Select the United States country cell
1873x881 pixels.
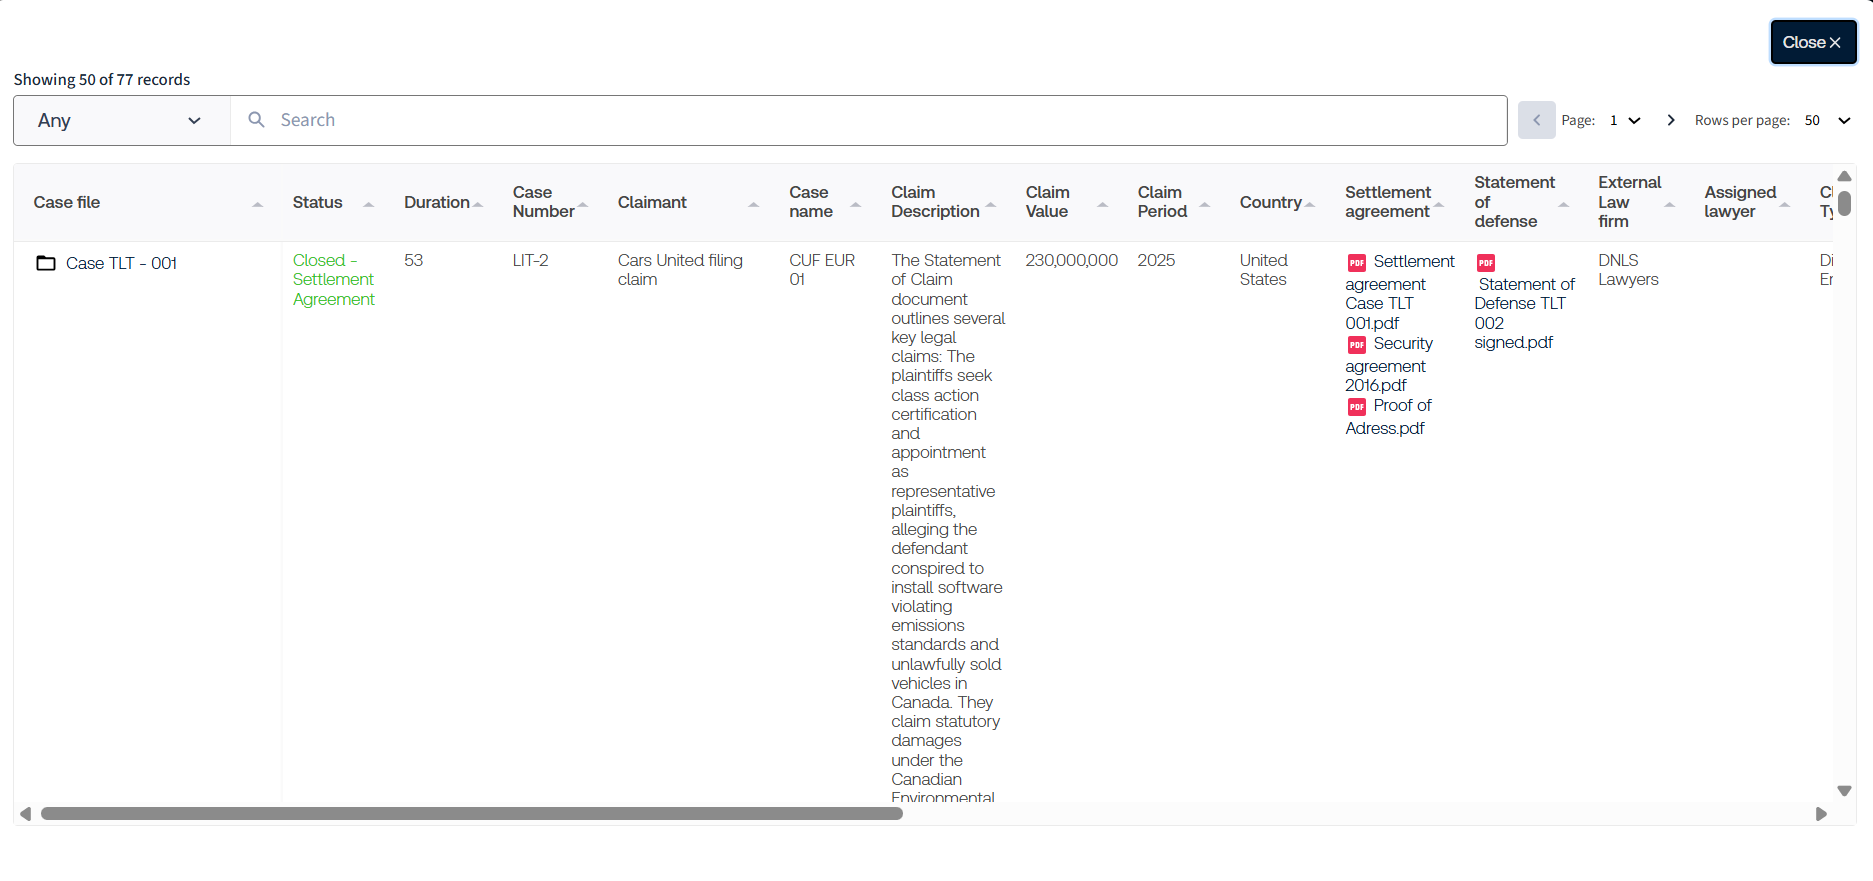tap(1263, 270)
